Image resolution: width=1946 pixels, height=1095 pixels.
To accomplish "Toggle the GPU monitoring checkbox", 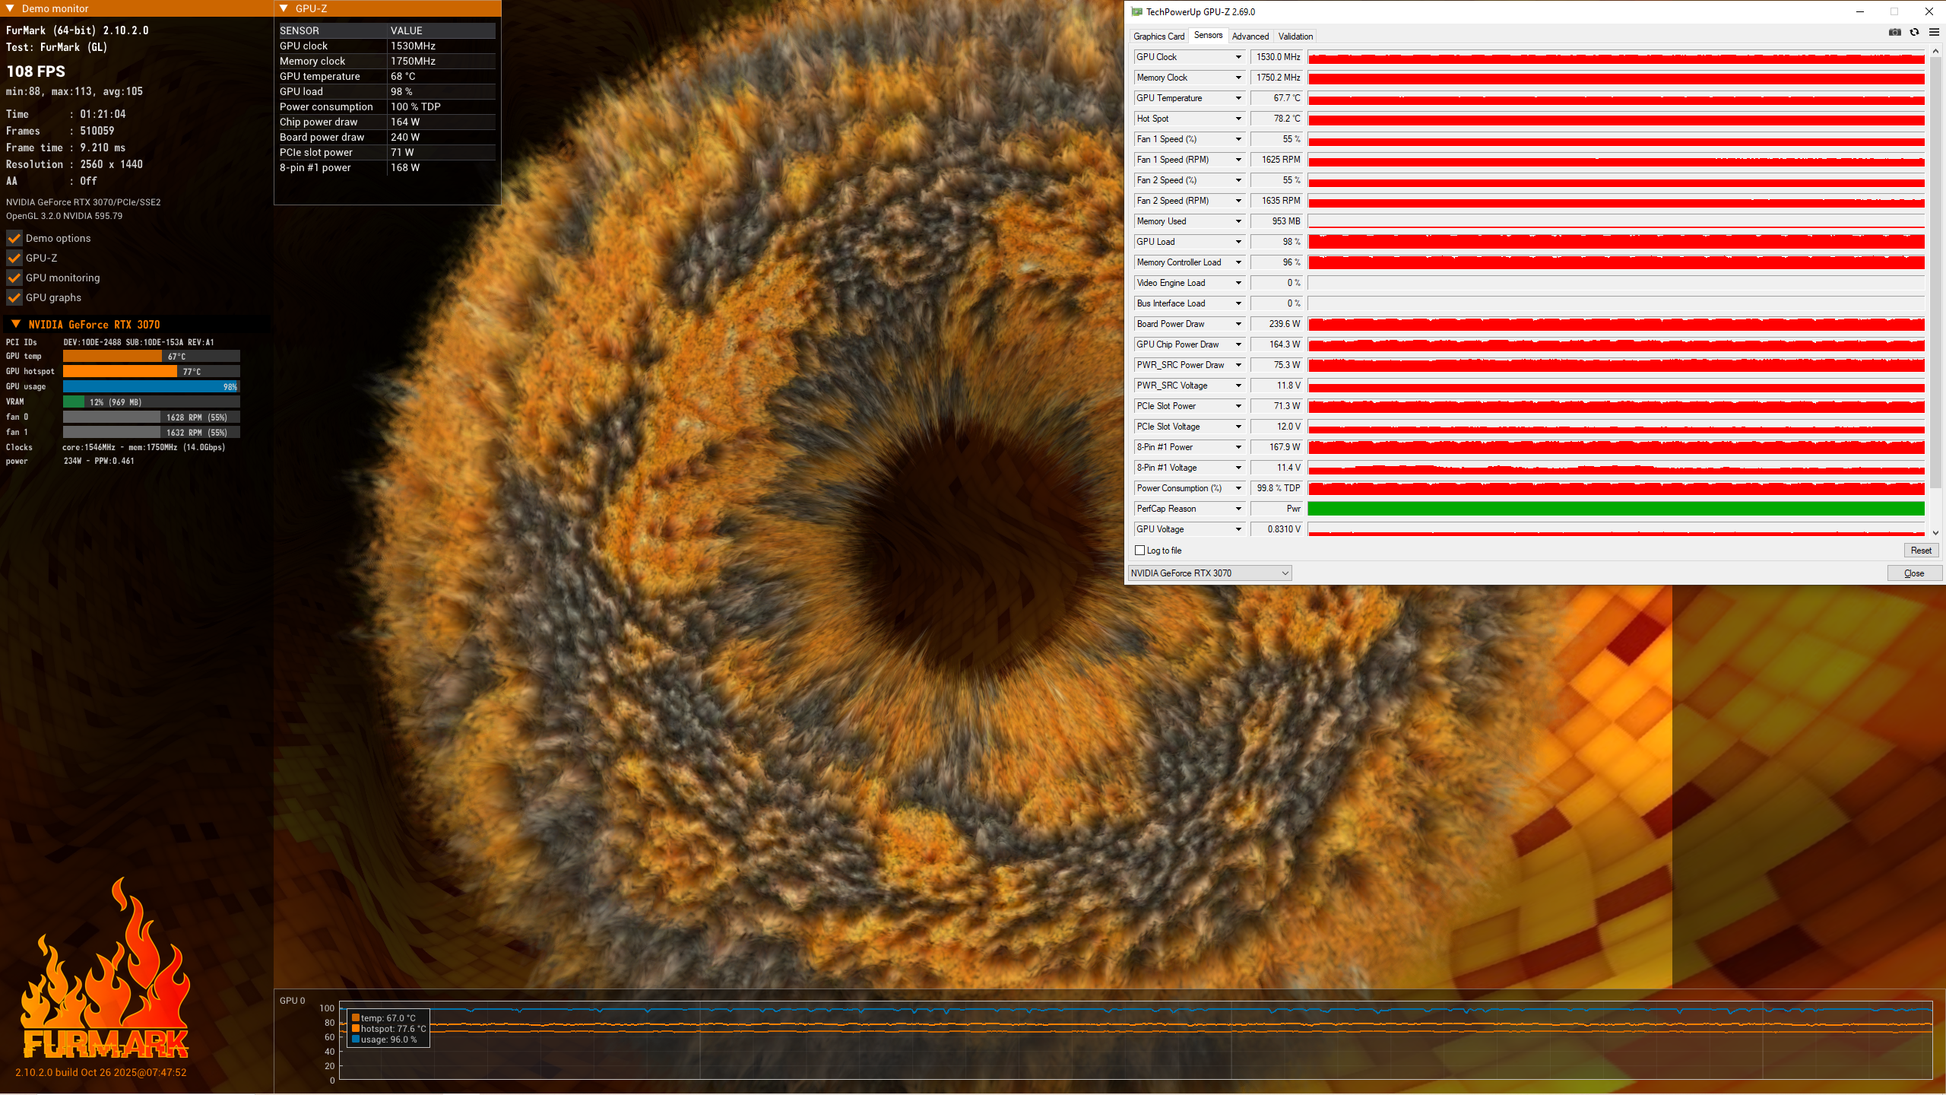I will tap(14, 278).
